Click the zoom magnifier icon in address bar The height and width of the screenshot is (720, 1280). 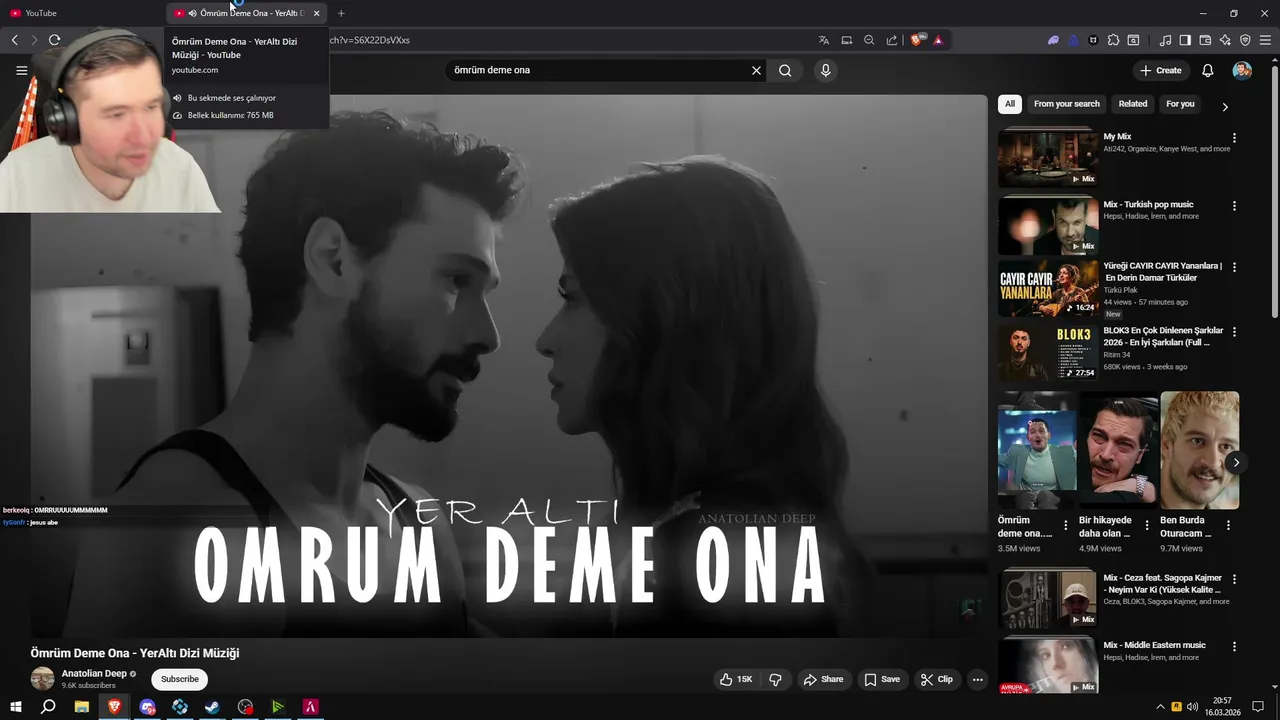pos(869,40)
